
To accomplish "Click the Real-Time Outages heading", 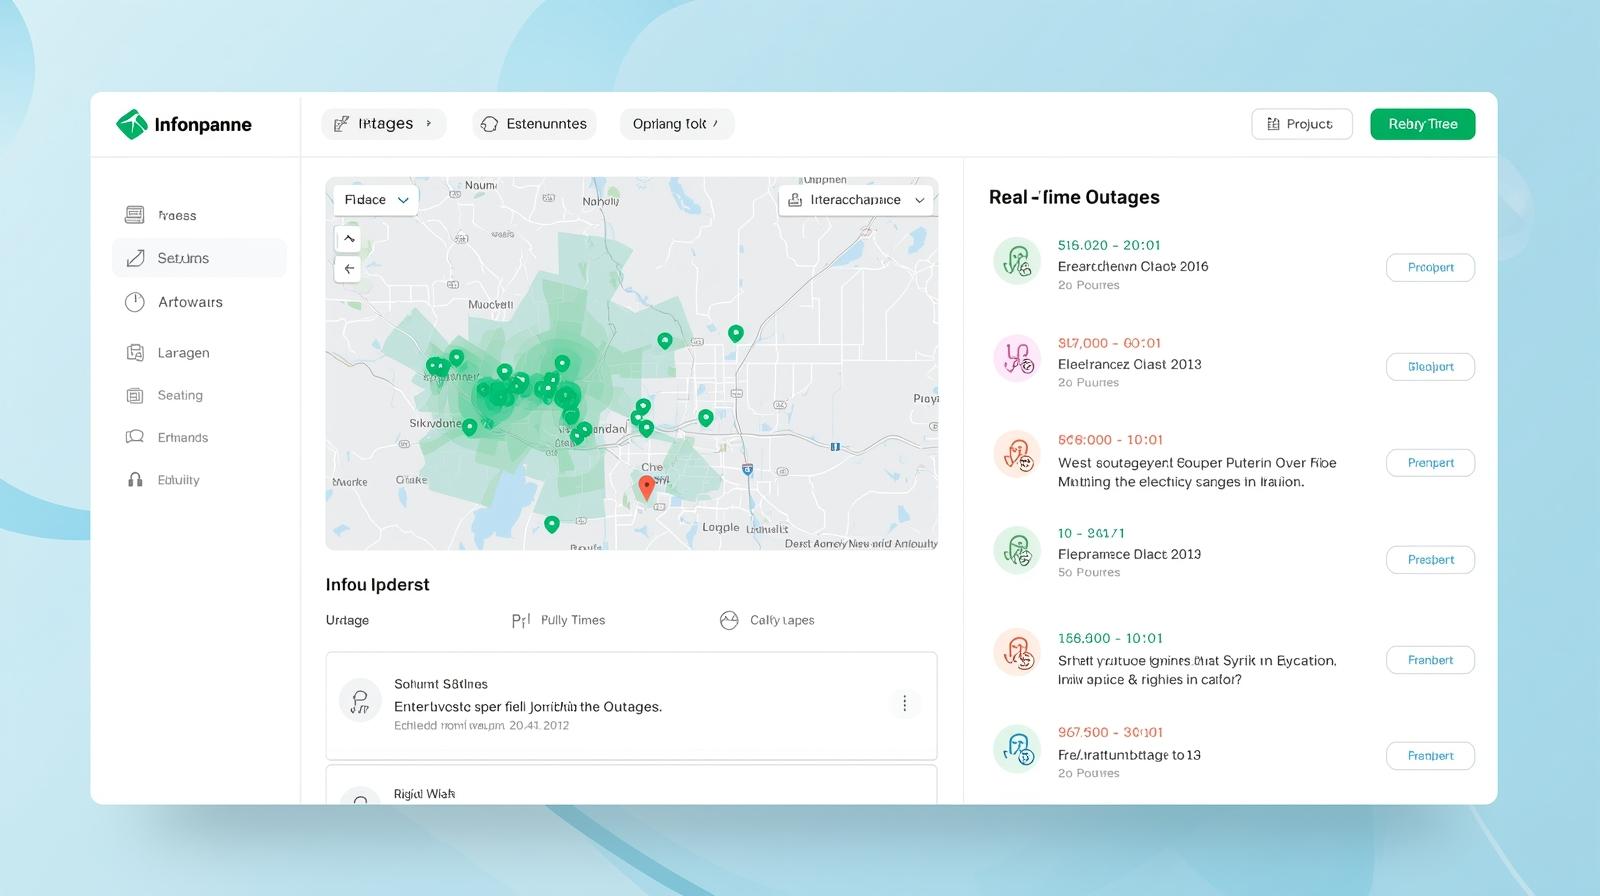I will click(1074, 197).
